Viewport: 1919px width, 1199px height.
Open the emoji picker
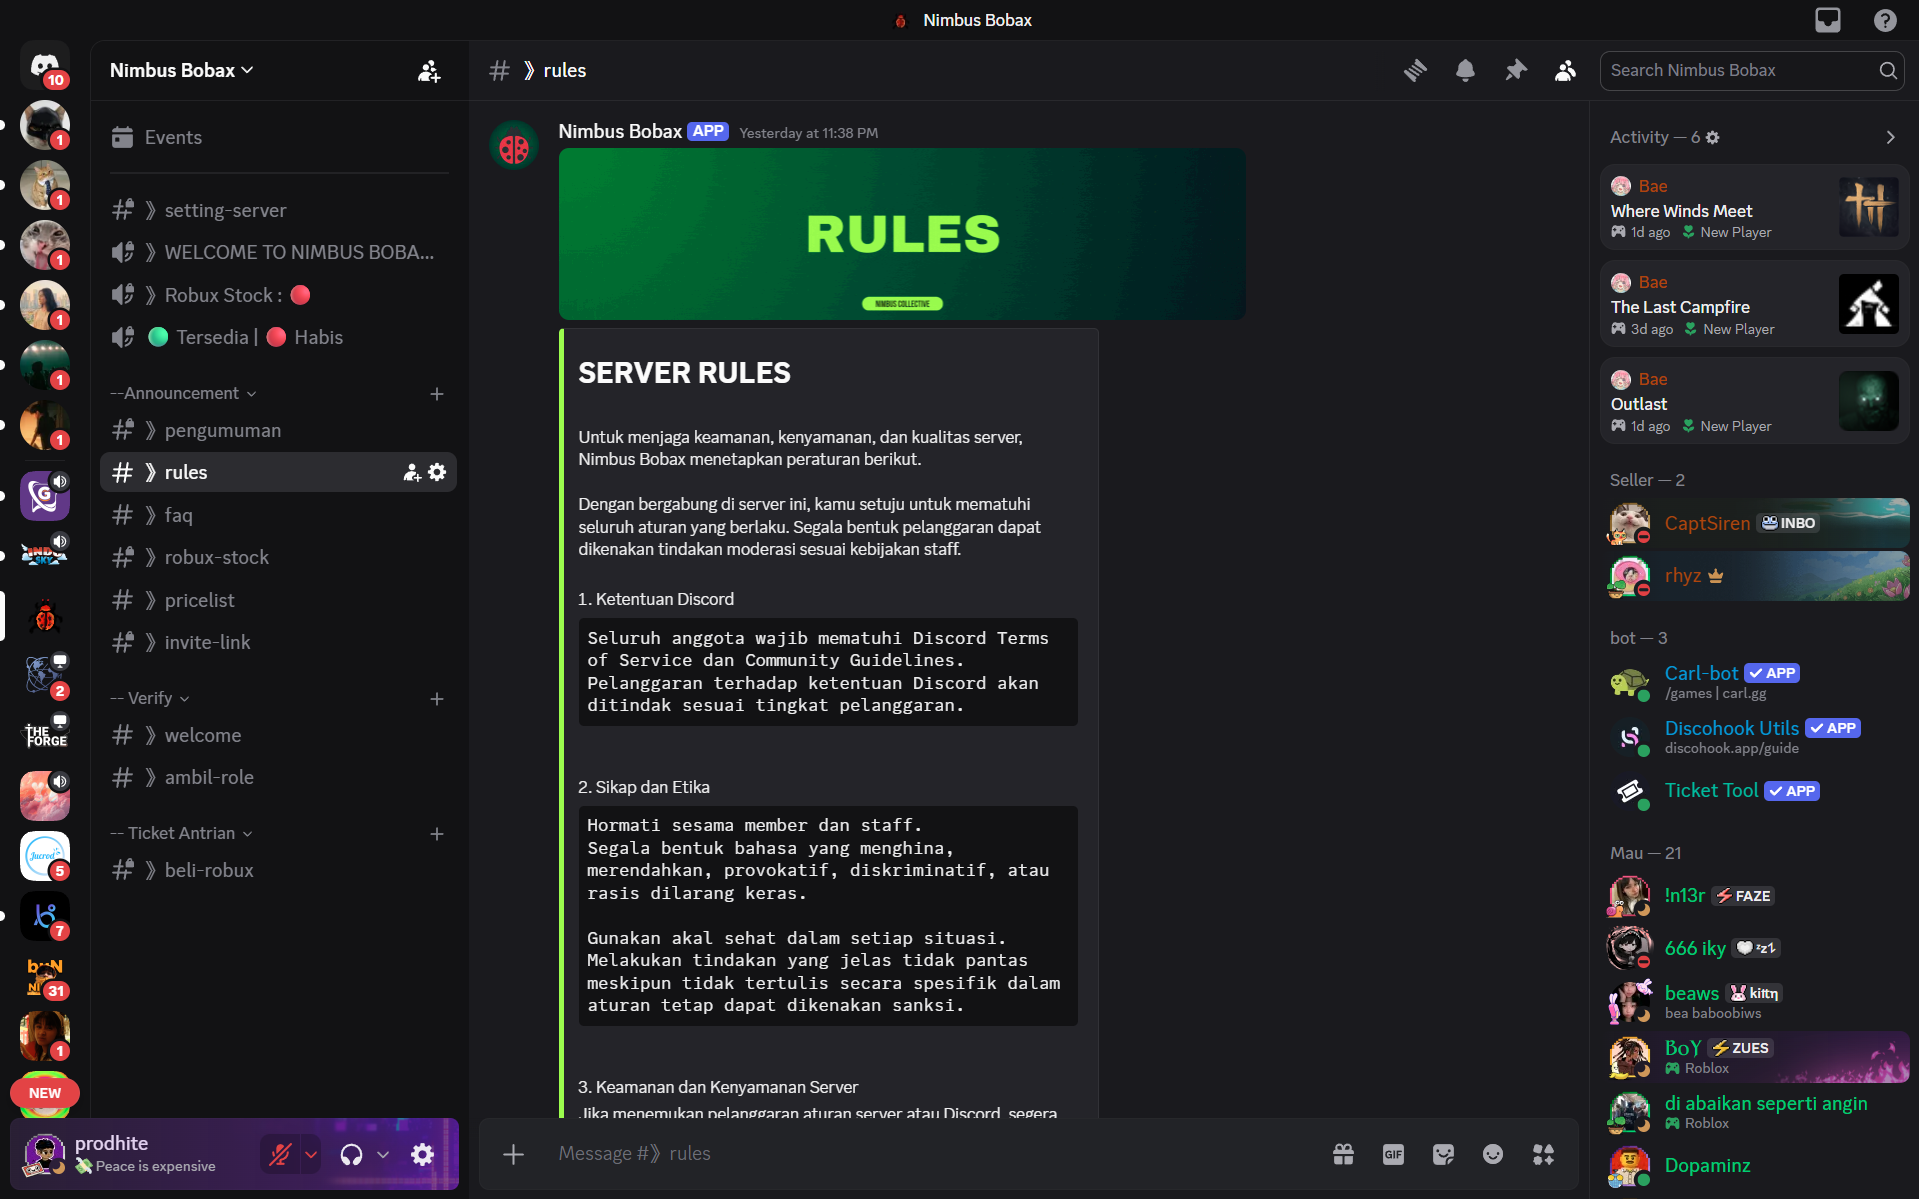pos(1493,1154)
